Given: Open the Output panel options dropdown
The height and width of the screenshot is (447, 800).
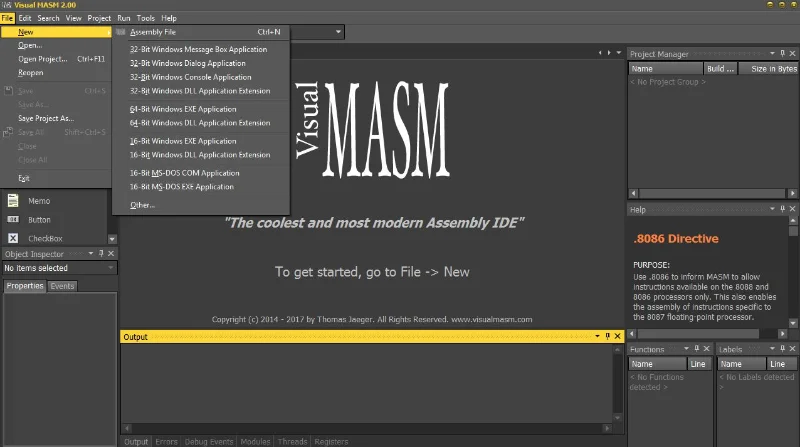Looking at the screenshot, I should coord(597,336).
